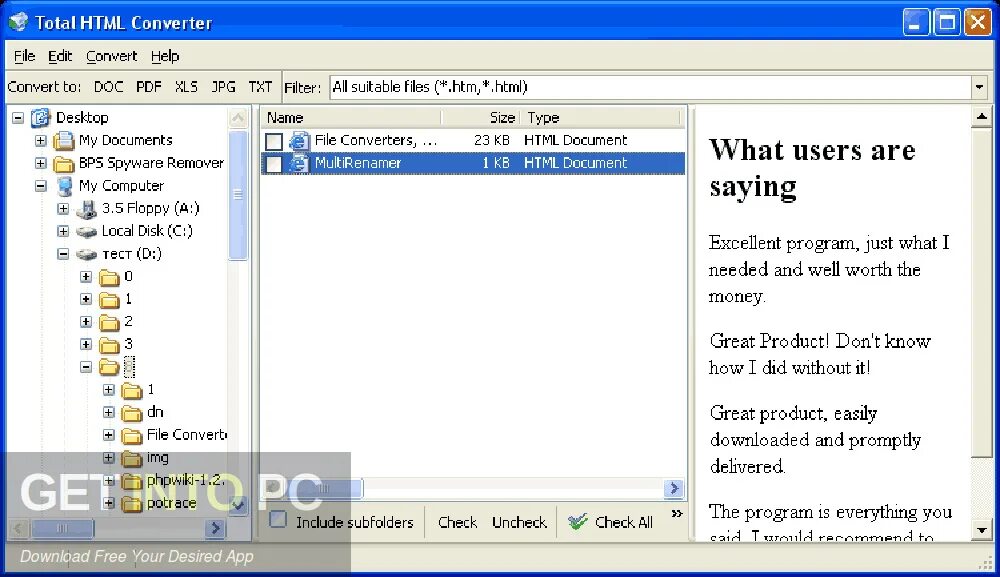Collapse the Desktop tree node
The width and height of the screenshot is (1000, 577).
18,117
